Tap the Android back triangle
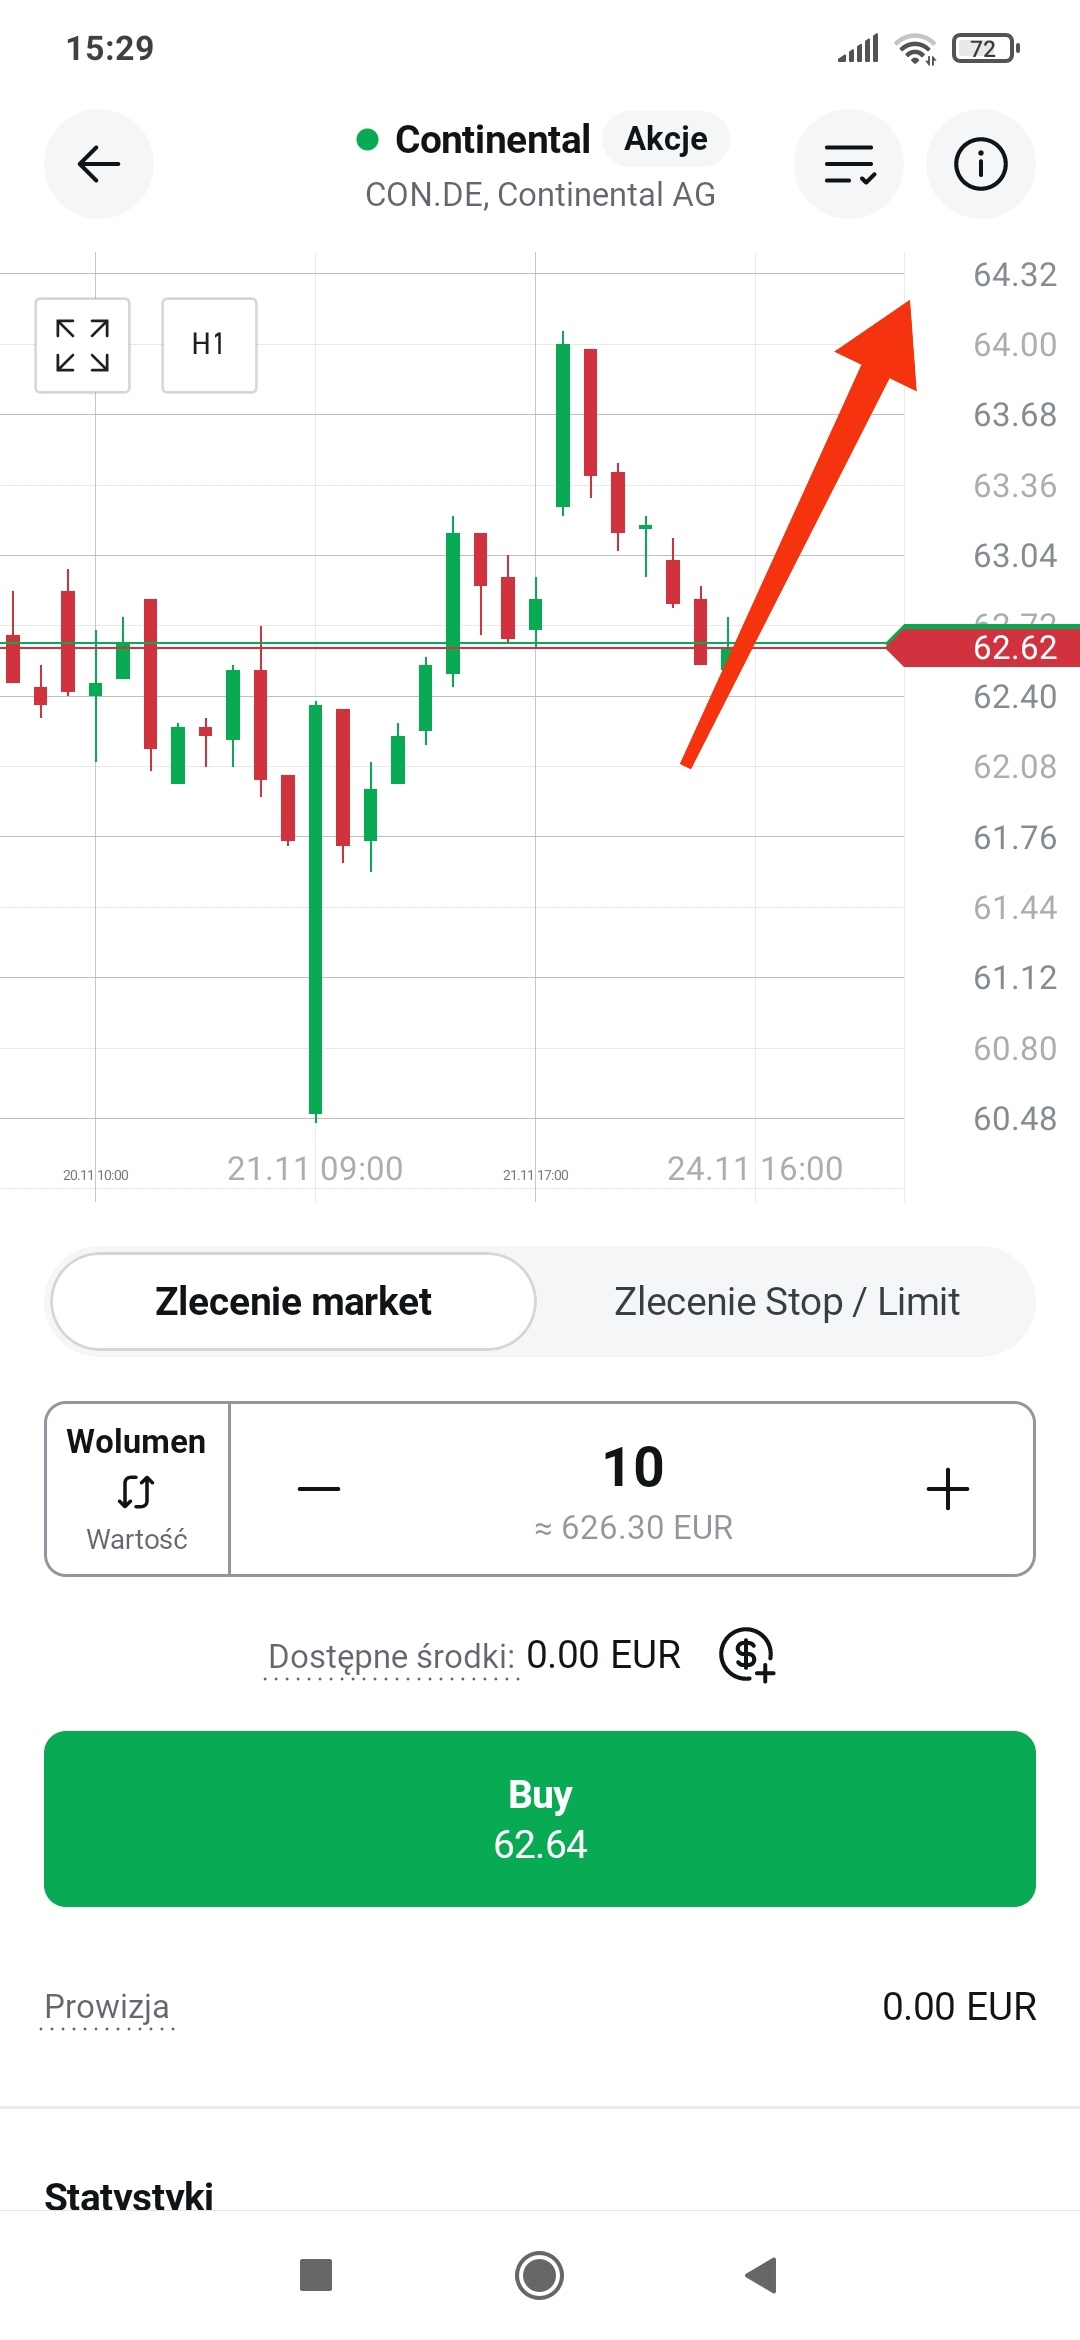 point(761,2275)
